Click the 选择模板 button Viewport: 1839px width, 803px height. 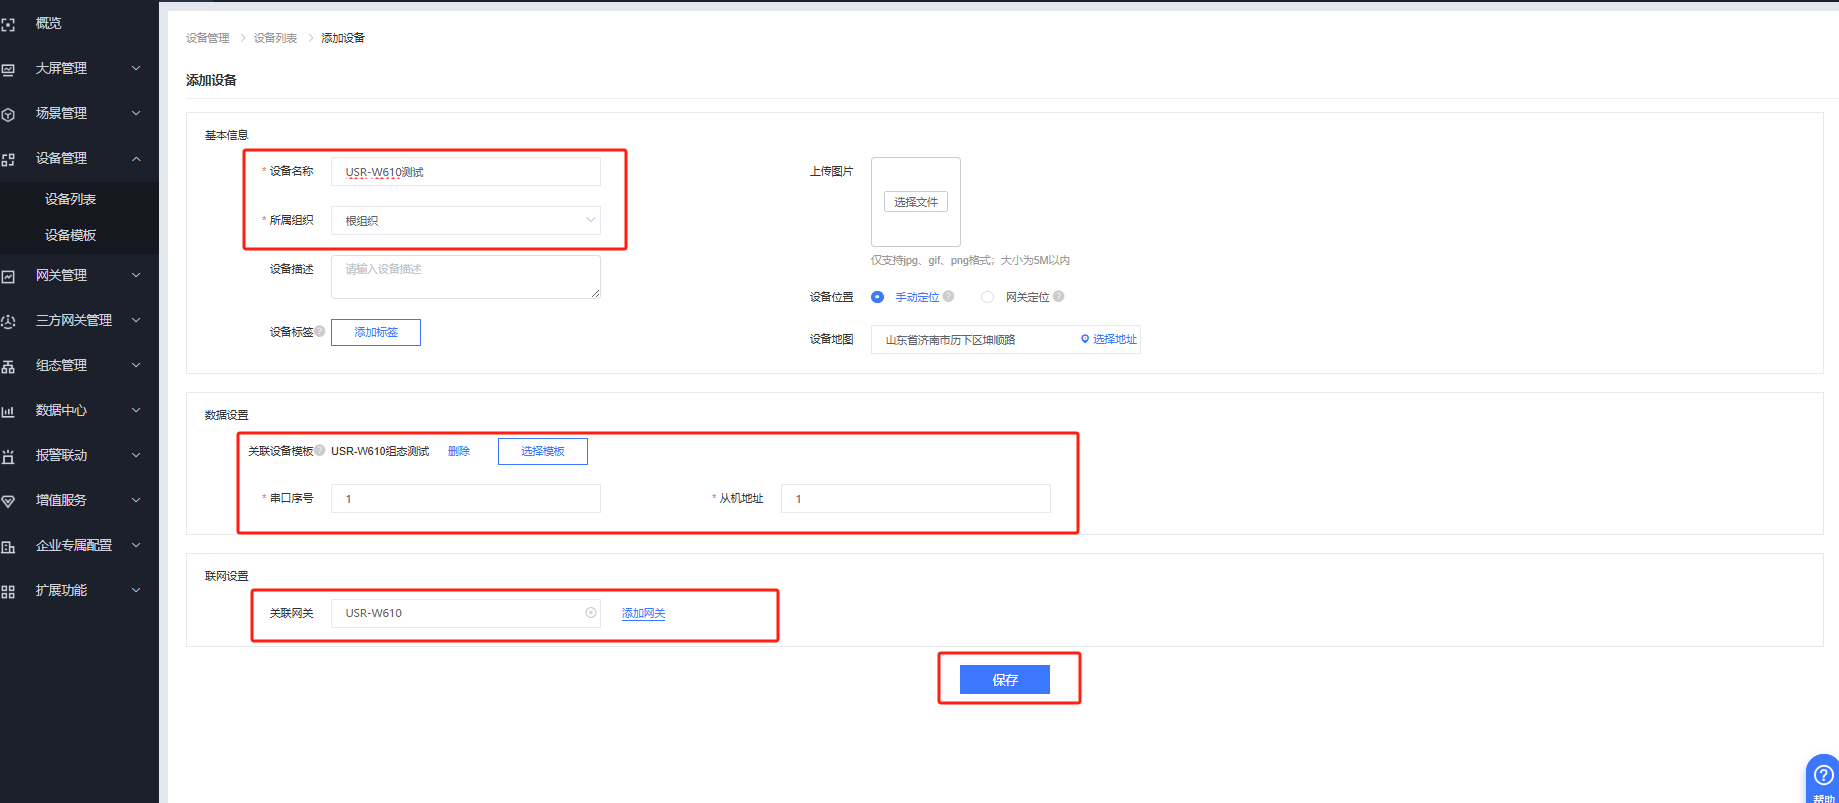tap(542, 451)
